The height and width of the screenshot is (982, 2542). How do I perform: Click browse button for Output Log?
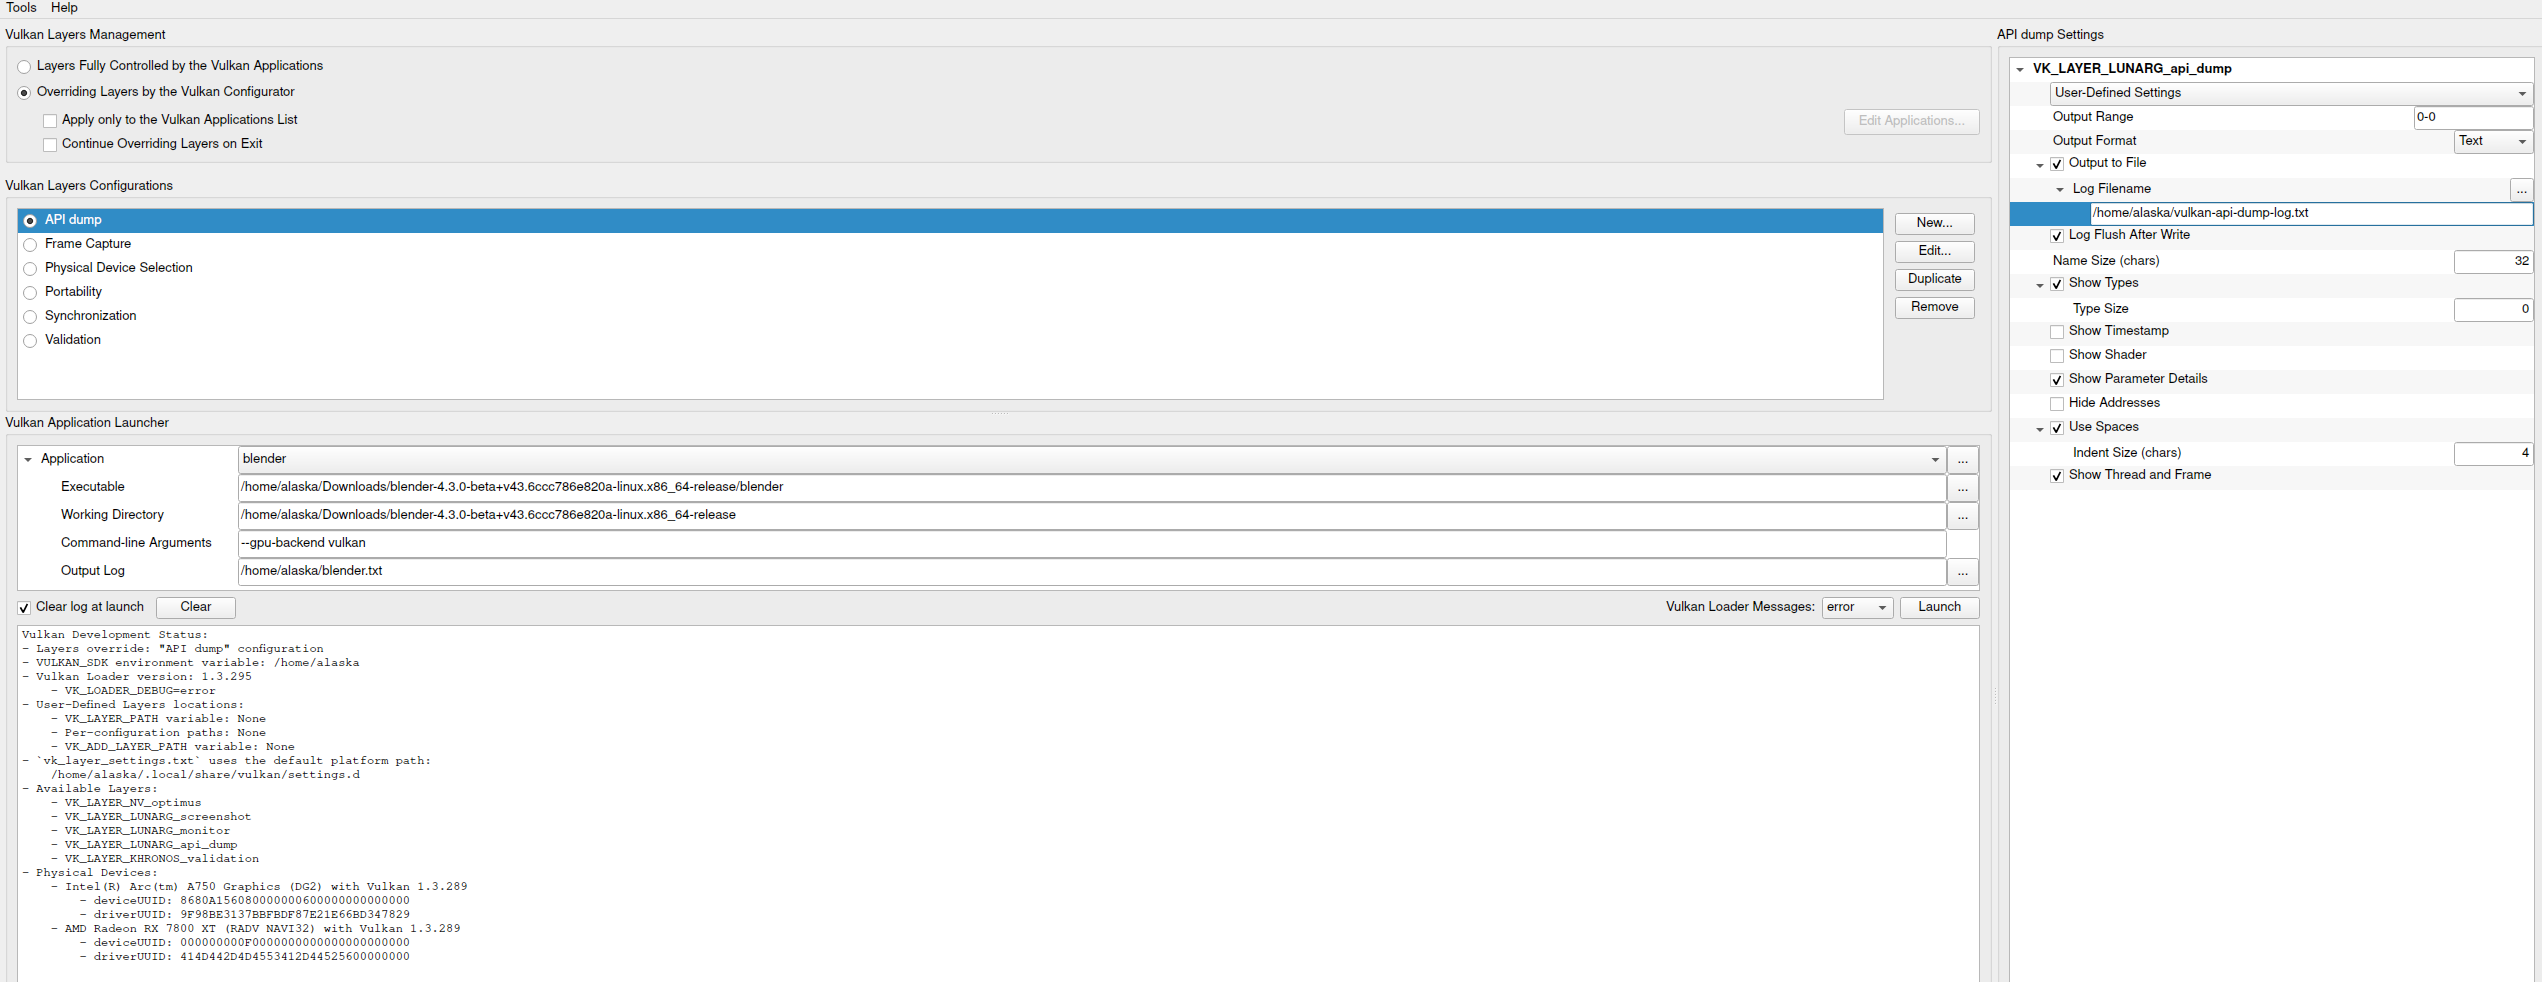pos(1962,572)
